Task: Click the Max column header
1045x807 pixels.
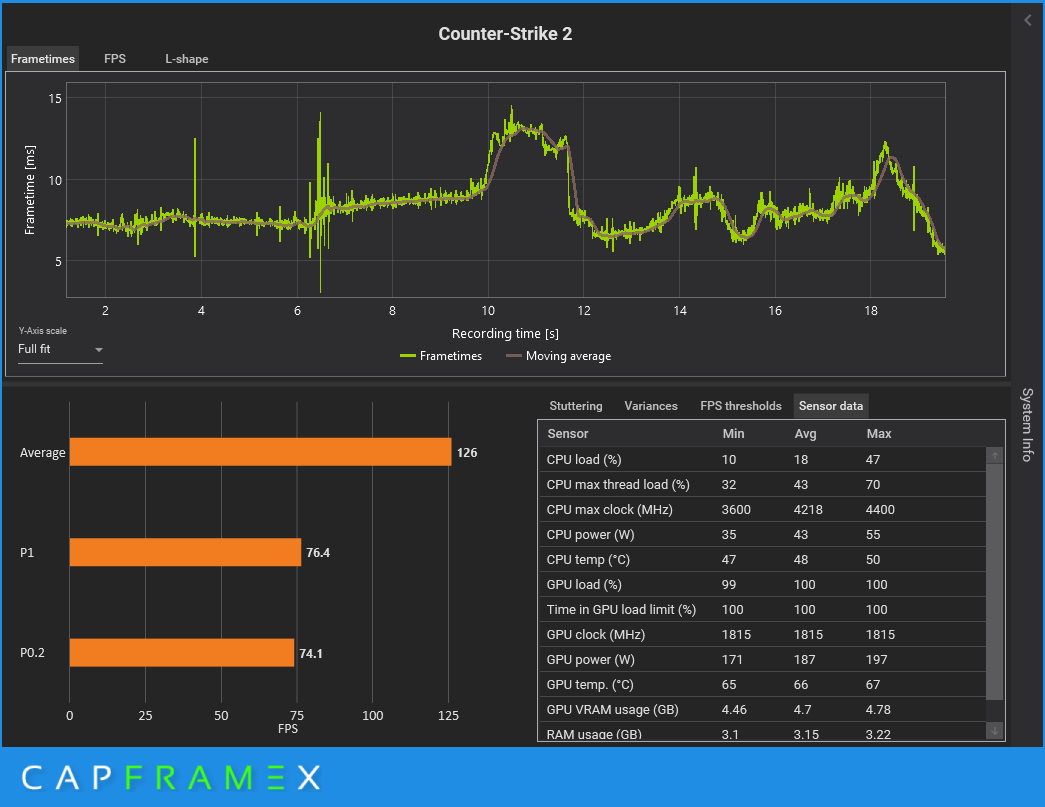Action: click(878, 434)
